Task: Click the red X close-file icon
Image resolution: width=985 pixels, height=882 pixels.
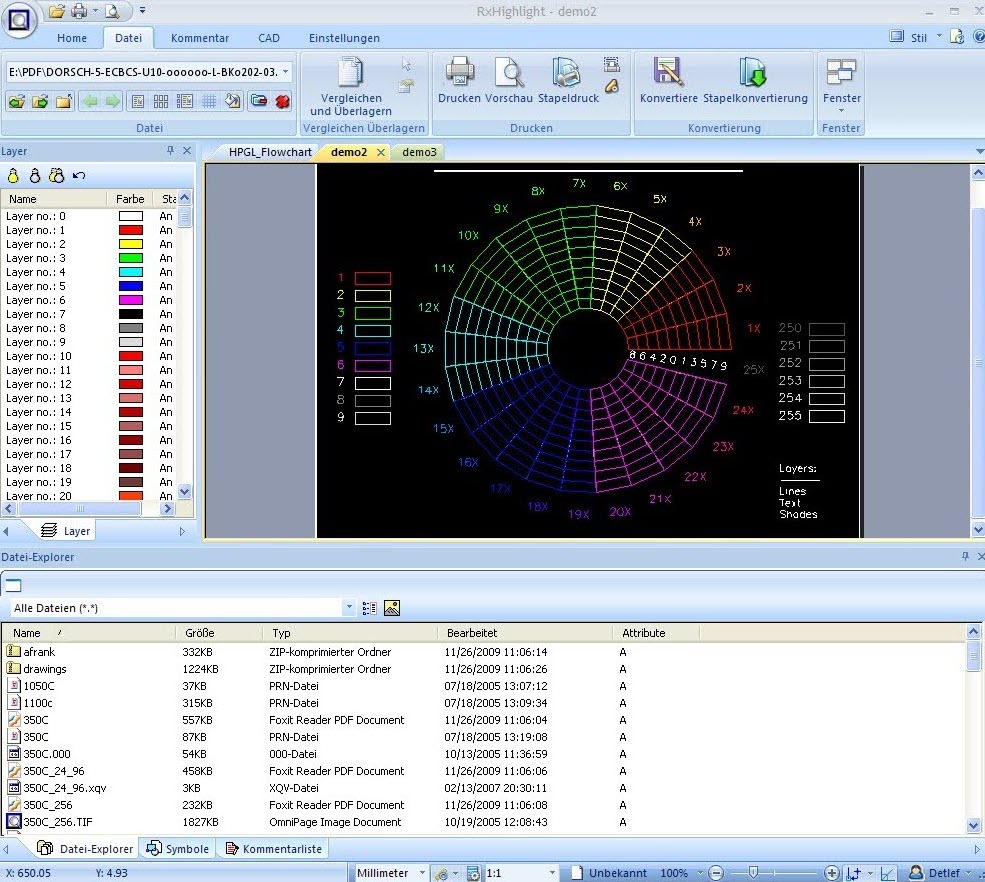Action: point(283,101)
